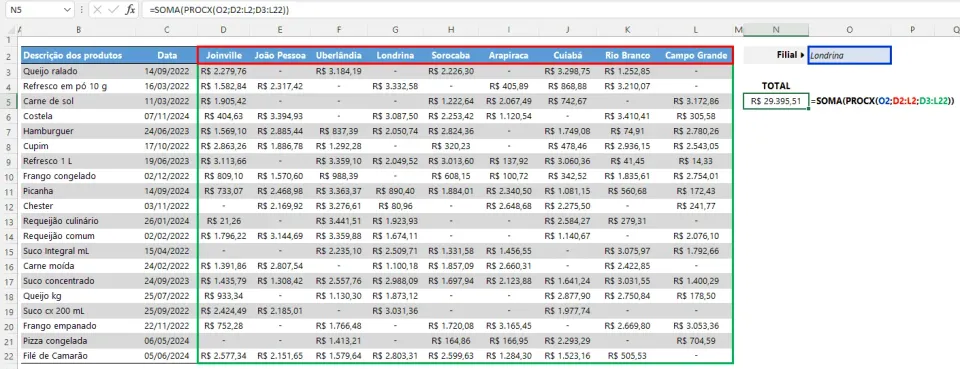960x369 pixels.
Task: Select column N header
Action: click(x=776, y=29)
